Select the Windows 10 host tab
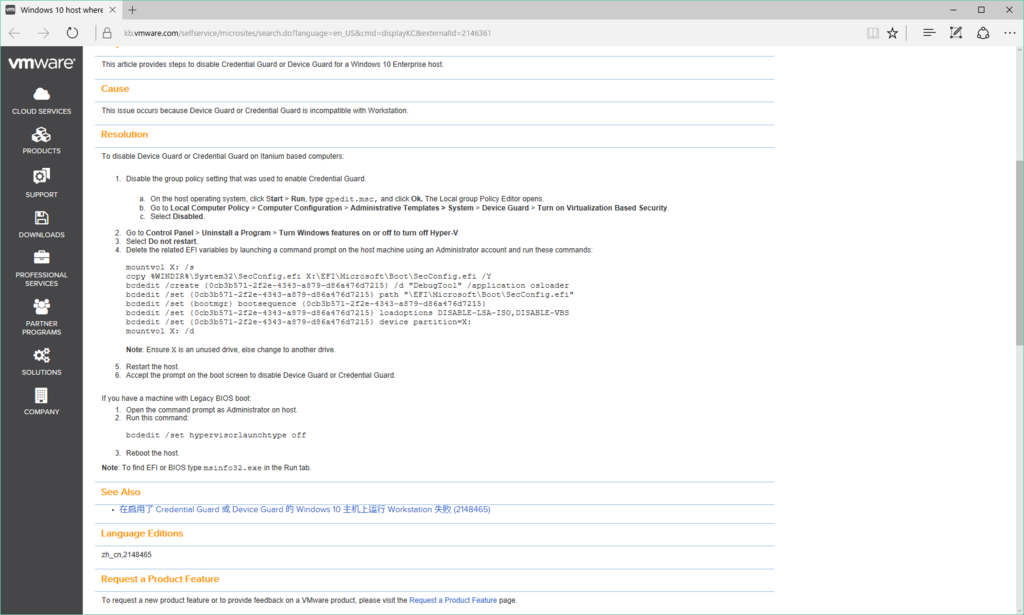This screenshot has width=1024, height=615. pyautogui.click(x=61, y=10)
